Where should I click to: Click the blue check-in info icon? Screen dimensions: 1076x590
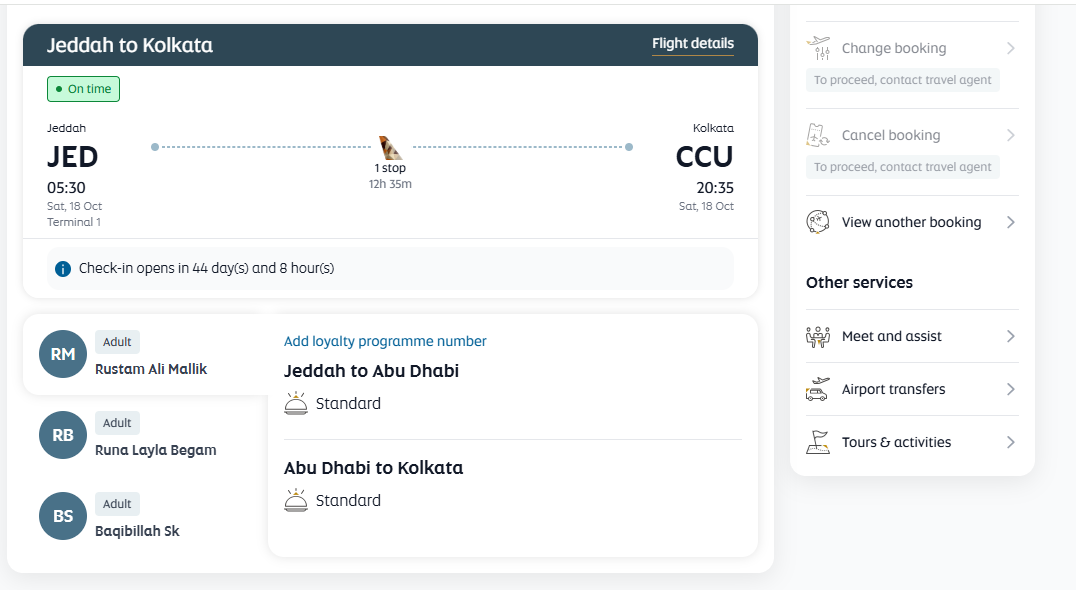[x=62, y=269]
